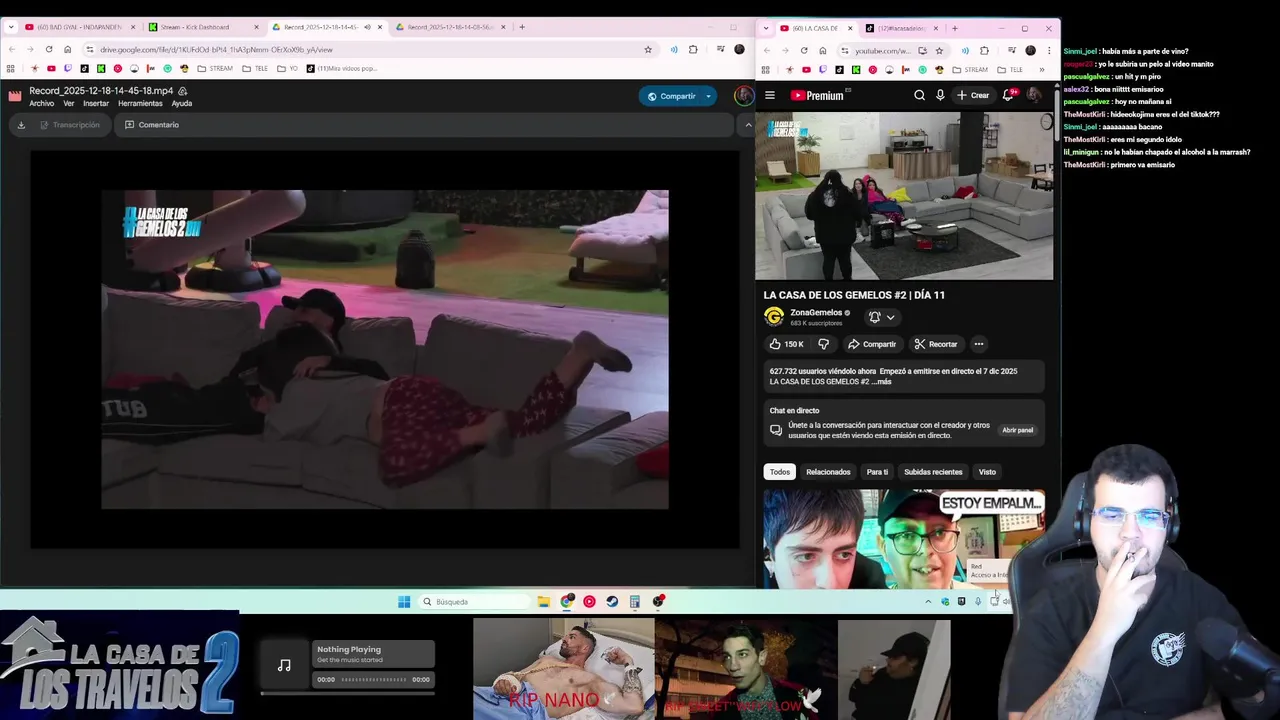Click the YouTube video Compartir button
The height and width of the screenshot is (720, 1280).
872,344
